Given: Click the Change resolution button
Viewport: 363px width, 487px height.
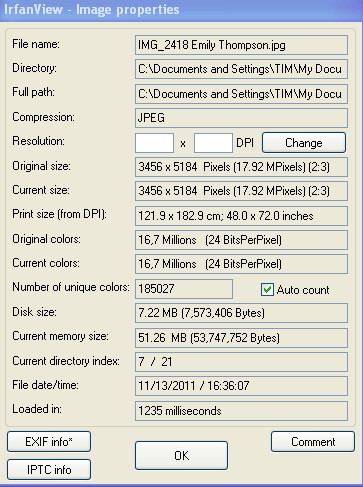Looking at the screenshot, I should pos(304,143).
